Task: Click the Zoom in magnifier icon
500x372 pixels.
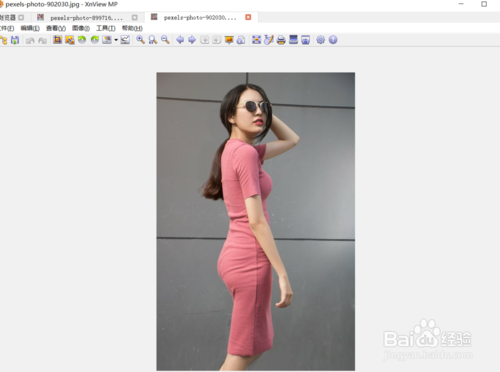Action: click(x=140, y=40)
